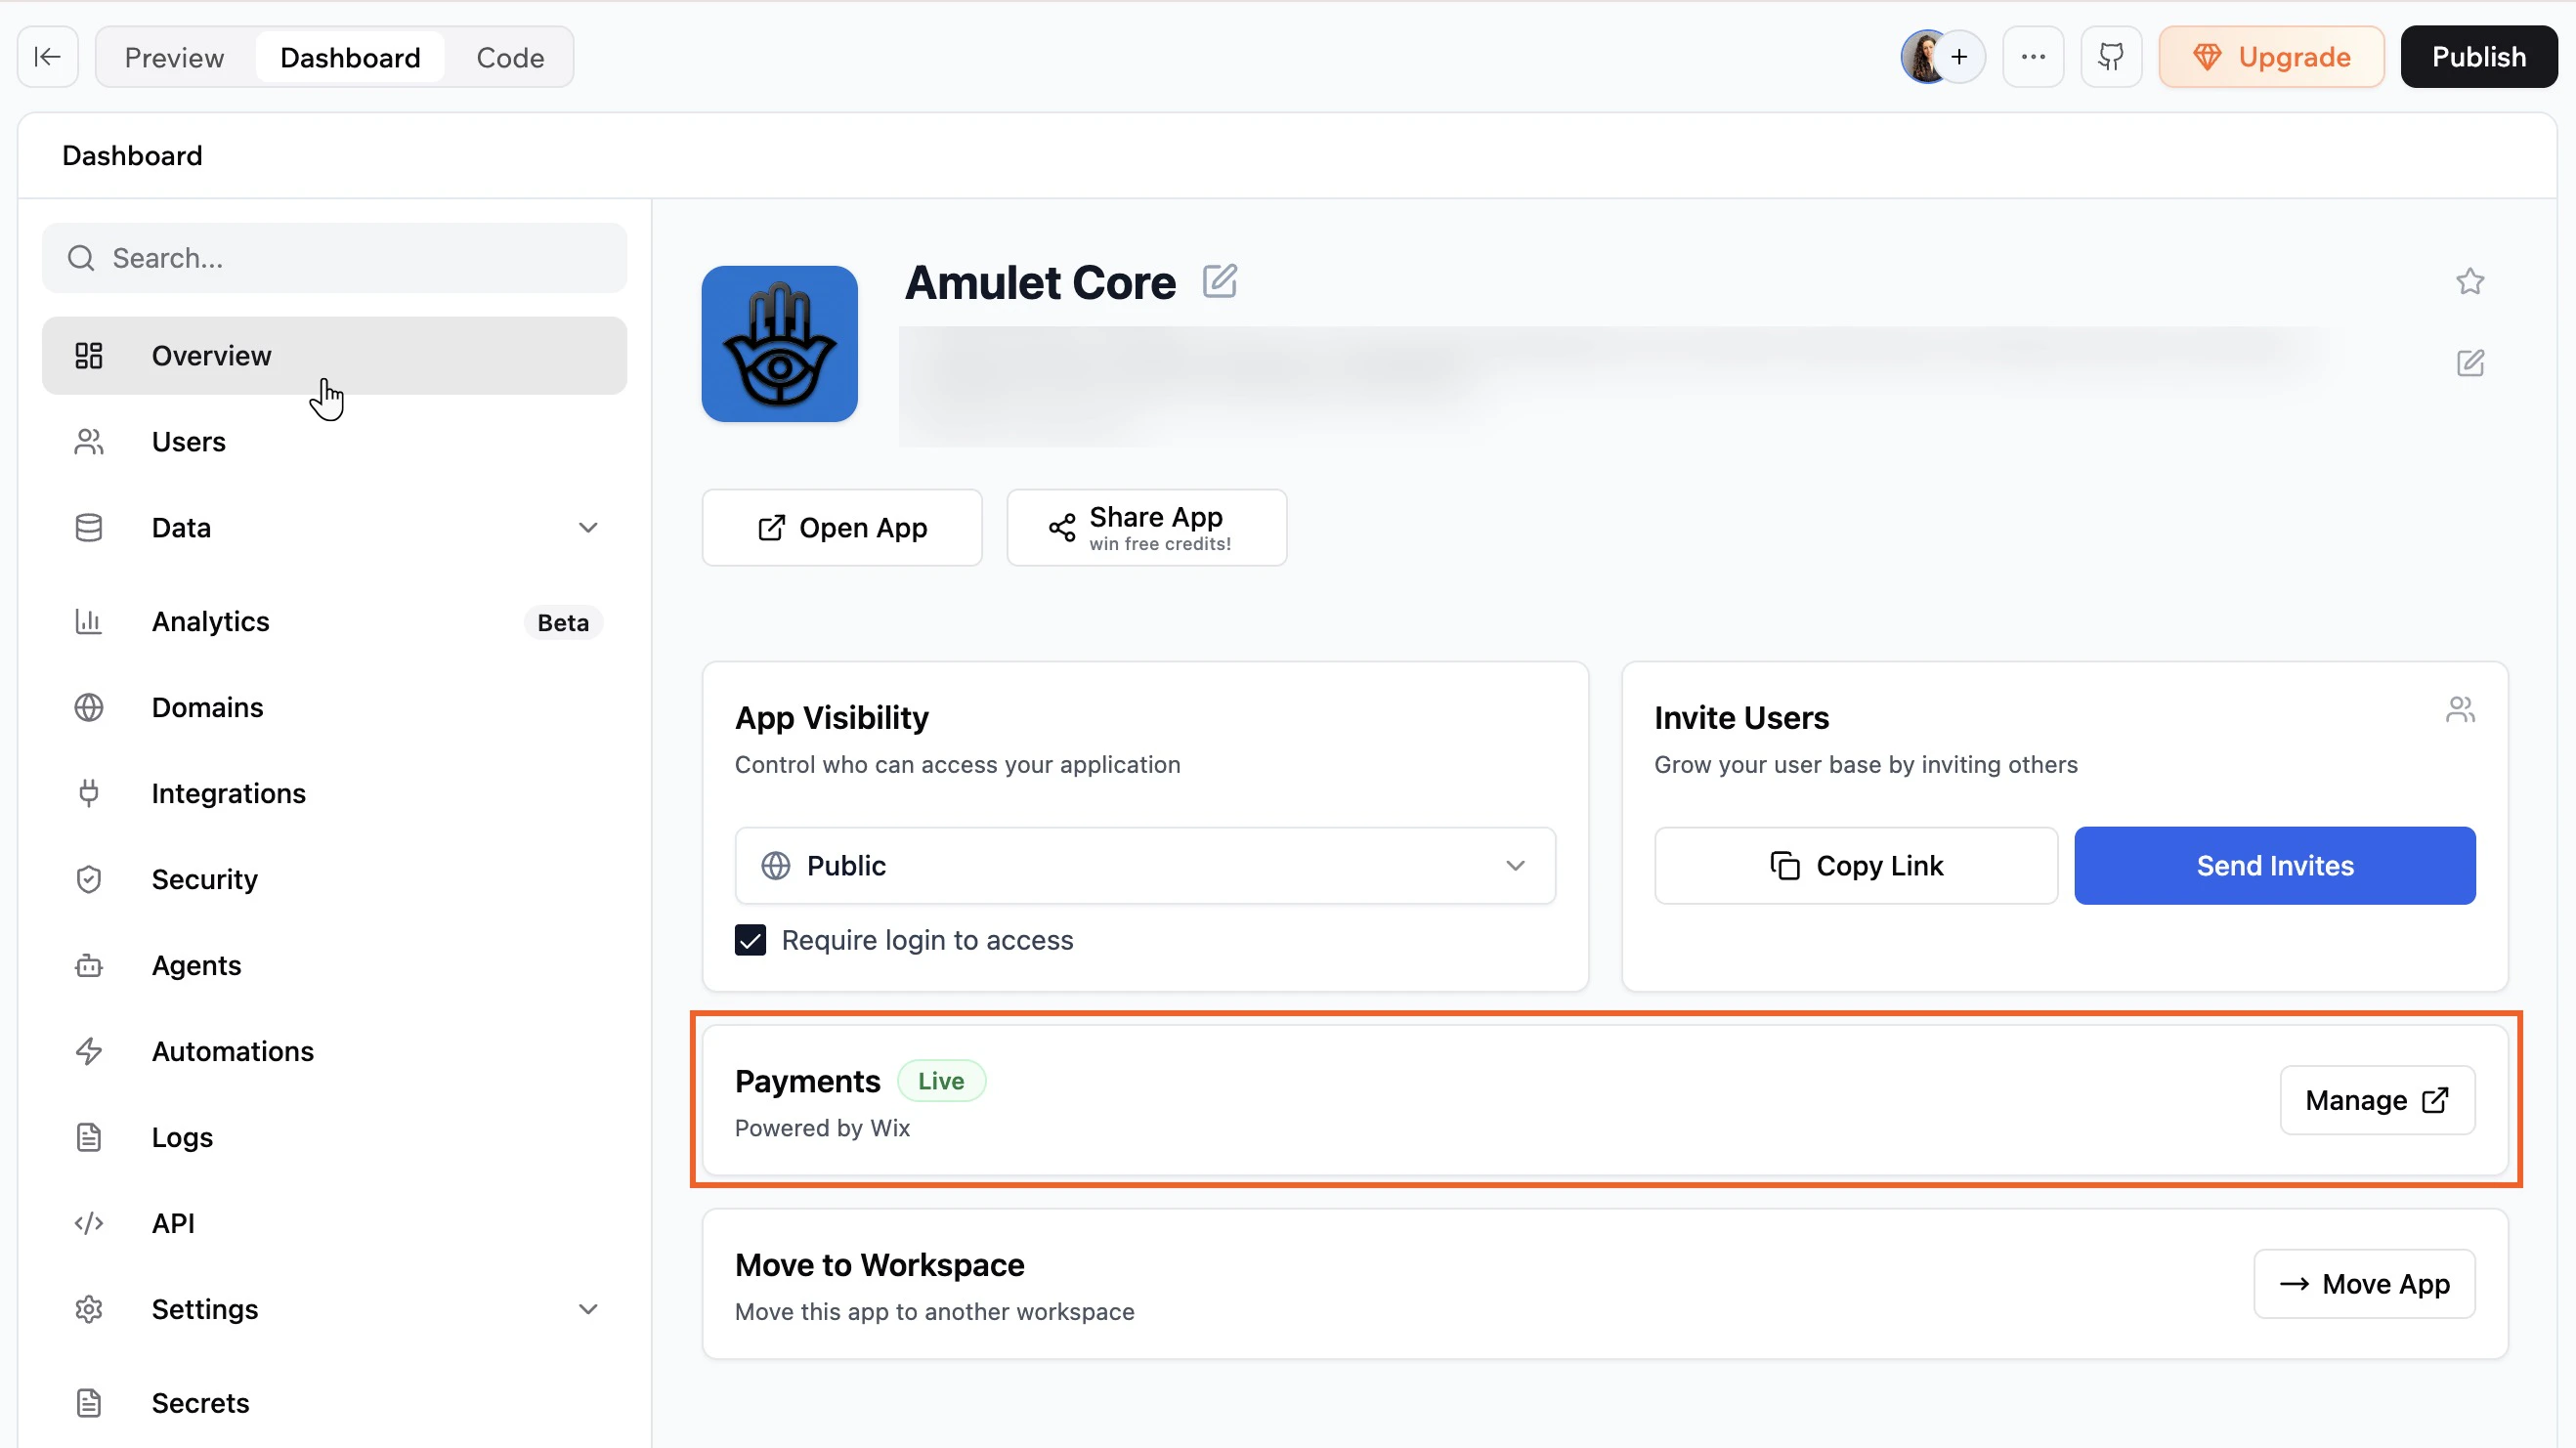Switch to the Code tab
This screenshot has height=1448, width=2576.
(509, 57)
